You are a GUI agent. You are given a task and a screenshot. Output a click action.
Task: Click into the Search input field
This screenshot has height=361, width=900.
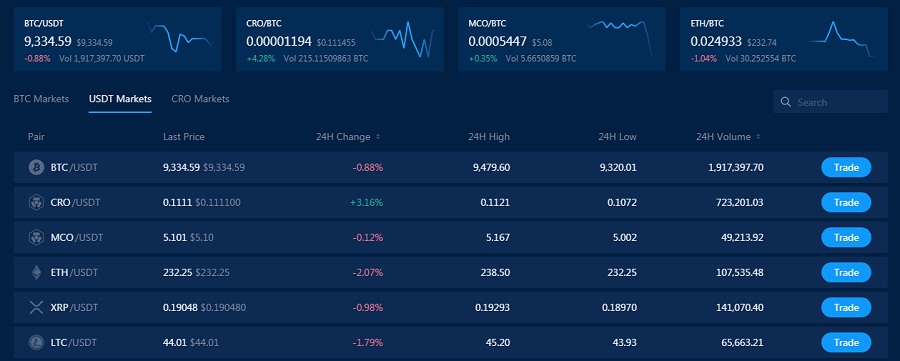[831, 102]
